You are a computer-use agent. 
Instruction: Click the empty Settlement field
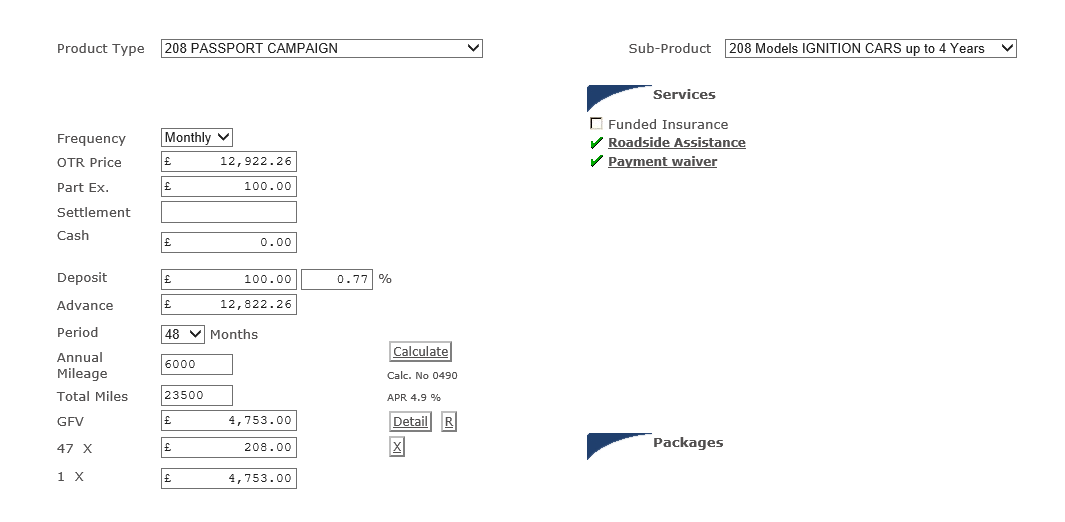(229, 212)
